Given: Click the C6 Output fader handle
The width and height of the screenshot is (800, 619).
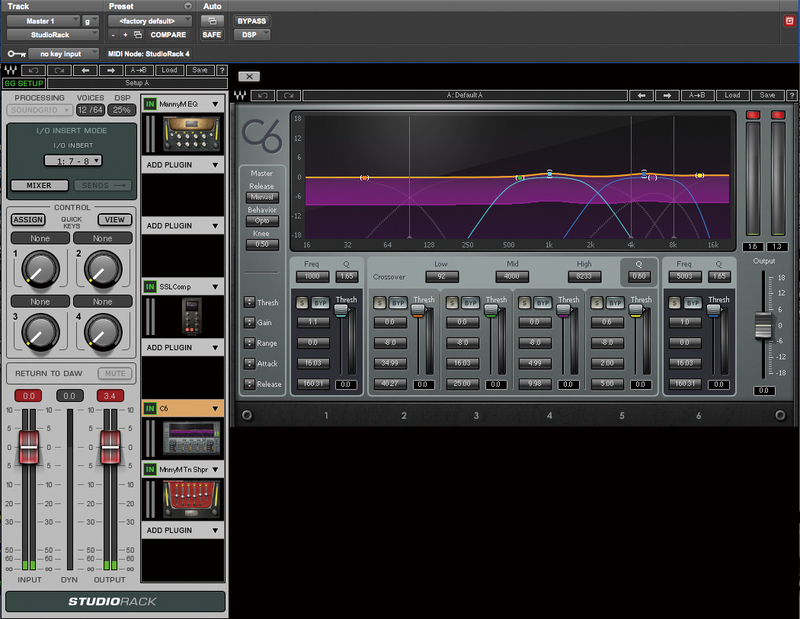Looking at the screenshot, I should point(763,326).
